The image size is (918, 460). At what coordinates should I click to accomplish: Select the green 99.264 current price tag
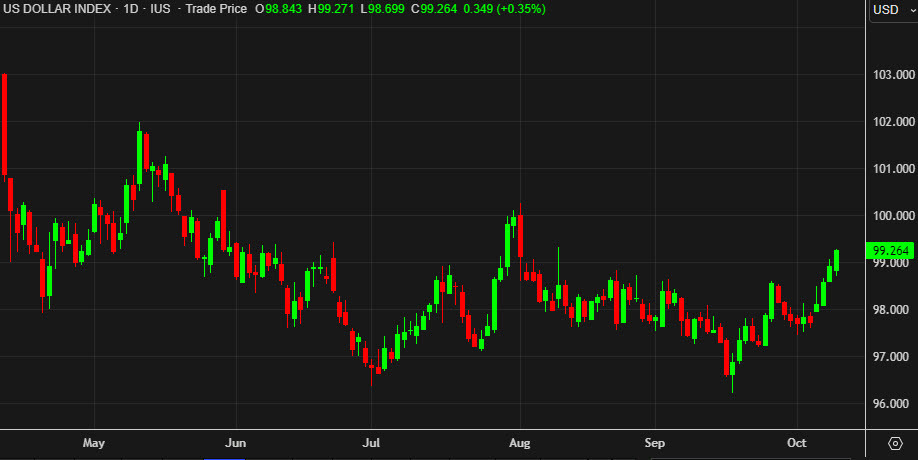point(889,250)
